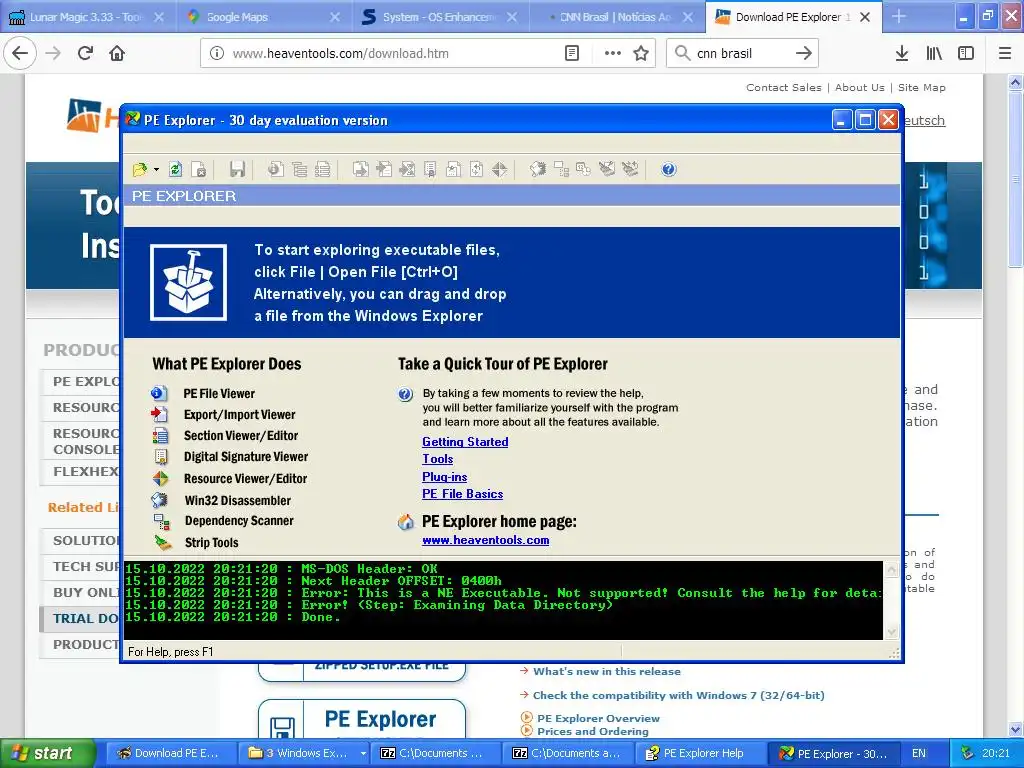
Task: Click the 'MS-DOS Header: OK' log line
Action: tap(281, 569)
